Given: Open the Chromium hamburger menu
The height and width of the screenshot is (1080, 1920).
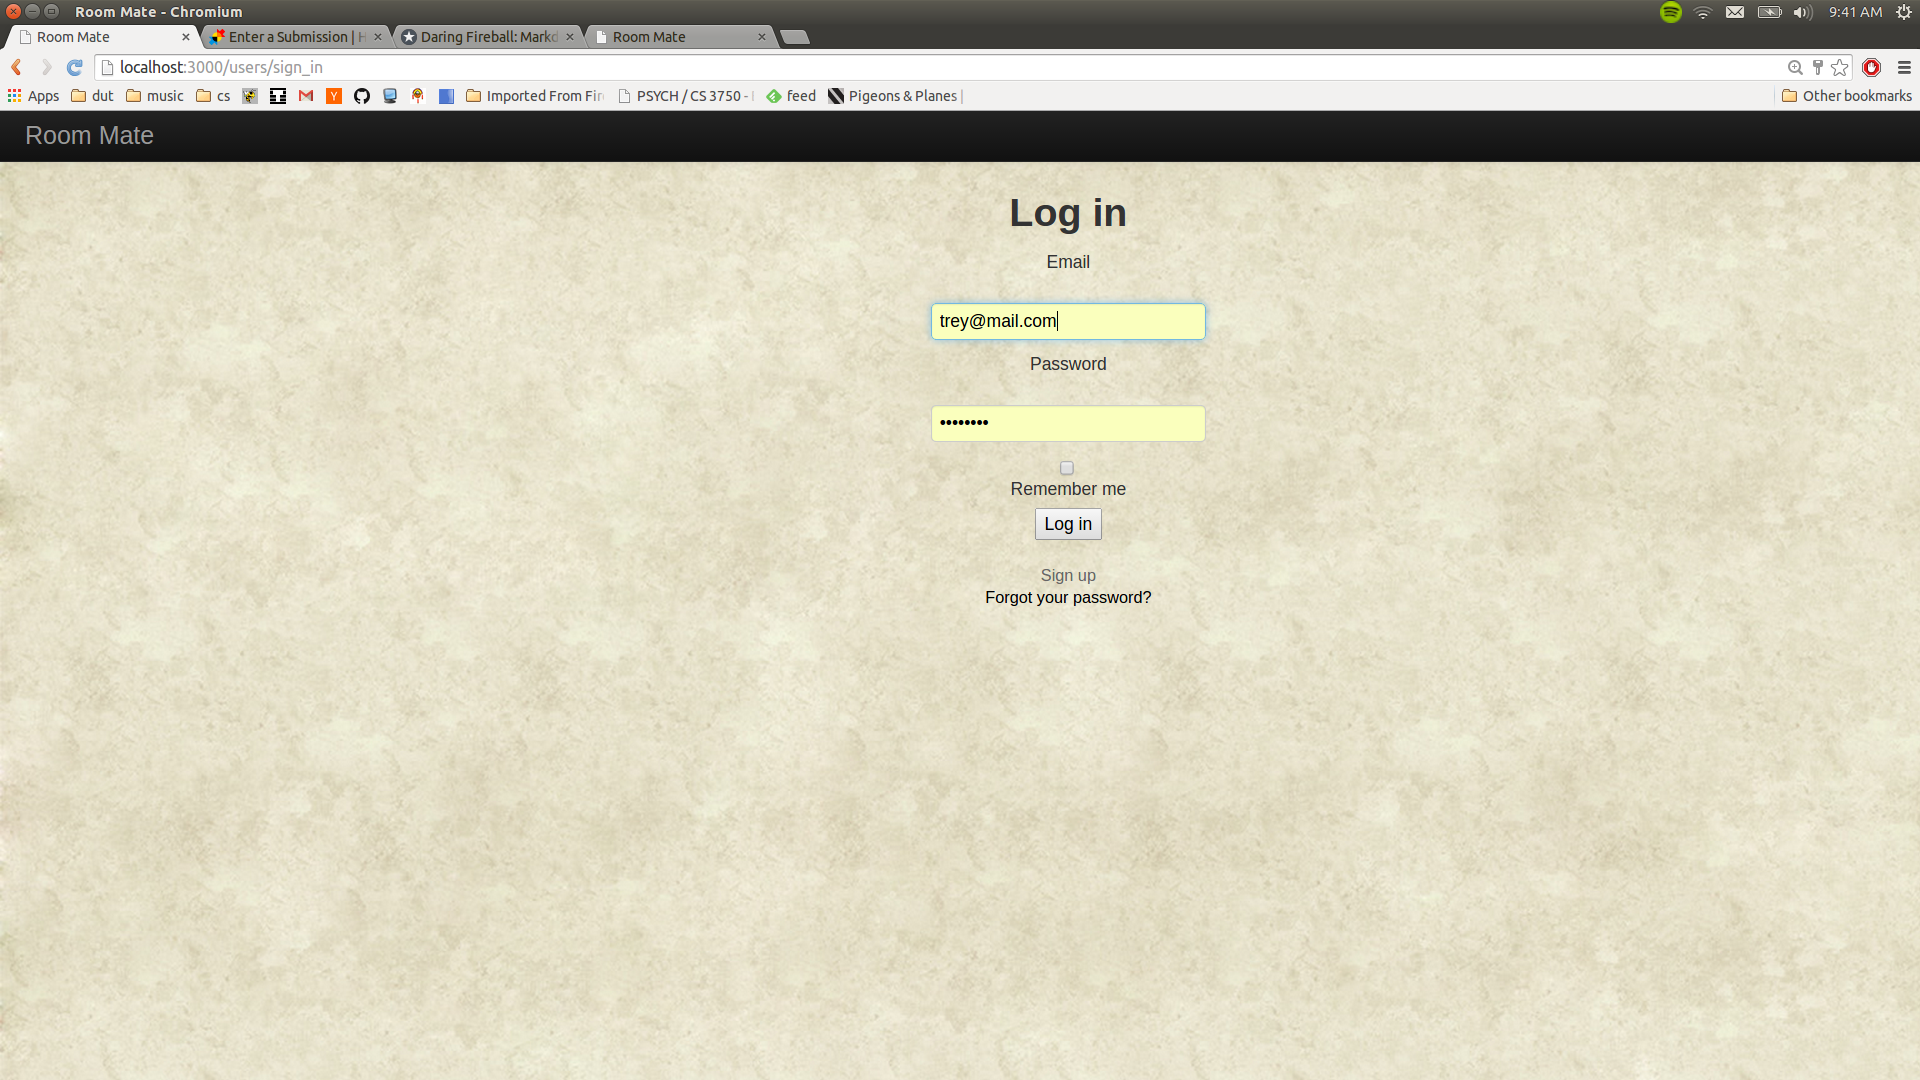Looking at the screenshot, I should coord(1904,67).
